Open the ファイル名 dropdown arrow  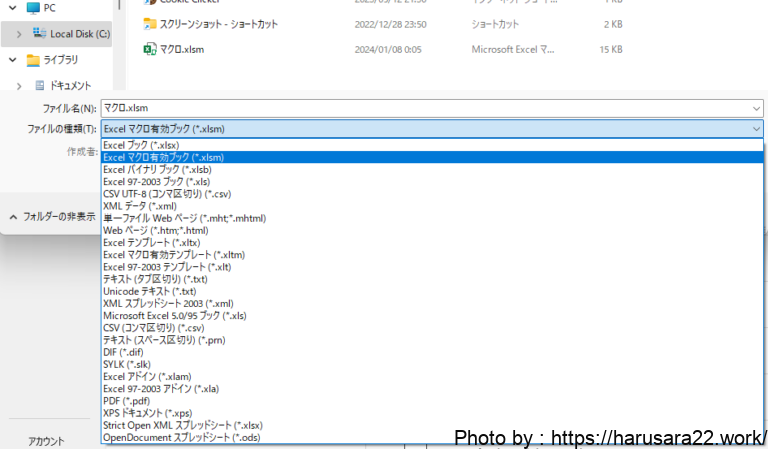point(756,107)
